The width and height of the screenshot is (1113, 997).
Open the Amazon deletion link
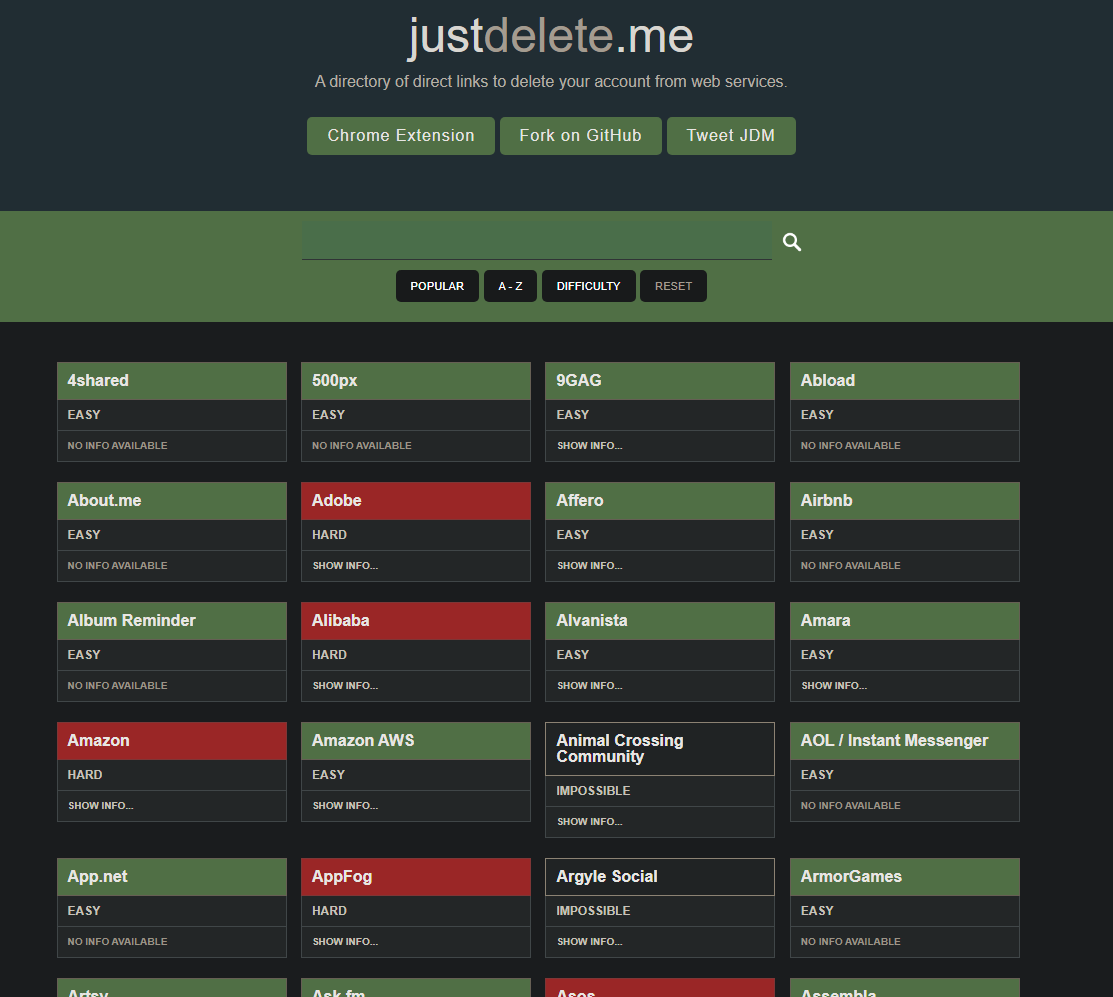(x=172, y=741)
